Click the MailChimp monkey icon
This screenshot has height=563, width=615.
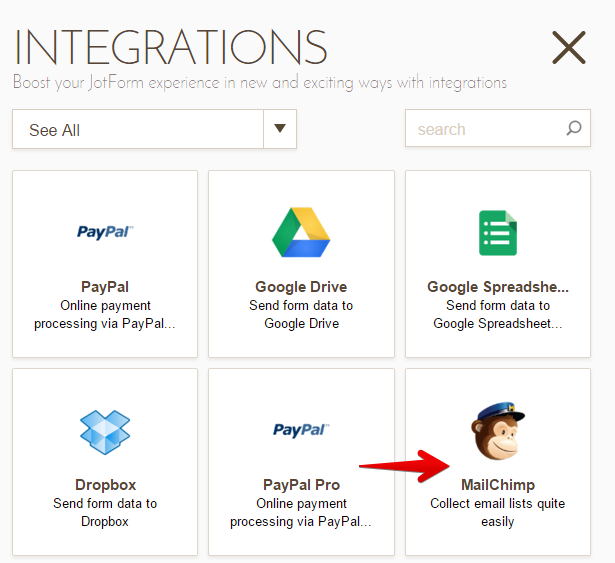click(x=497, y=430)
